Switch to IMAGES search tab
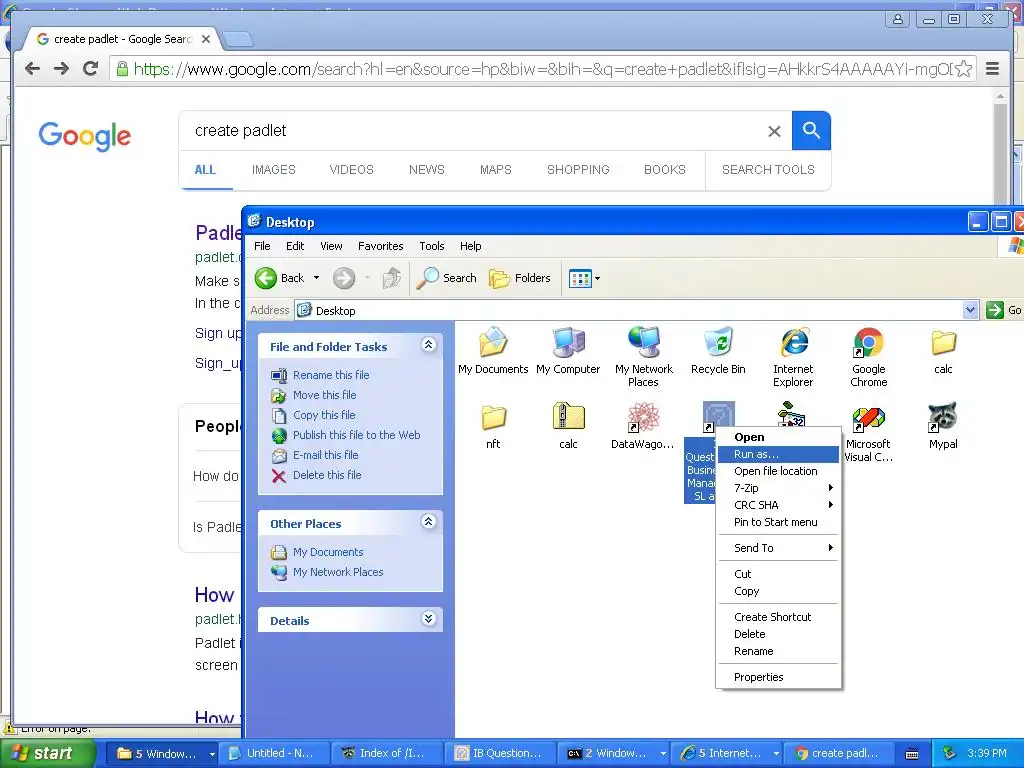Screen dimensions: 1024x768 click(x=274, y=170)
